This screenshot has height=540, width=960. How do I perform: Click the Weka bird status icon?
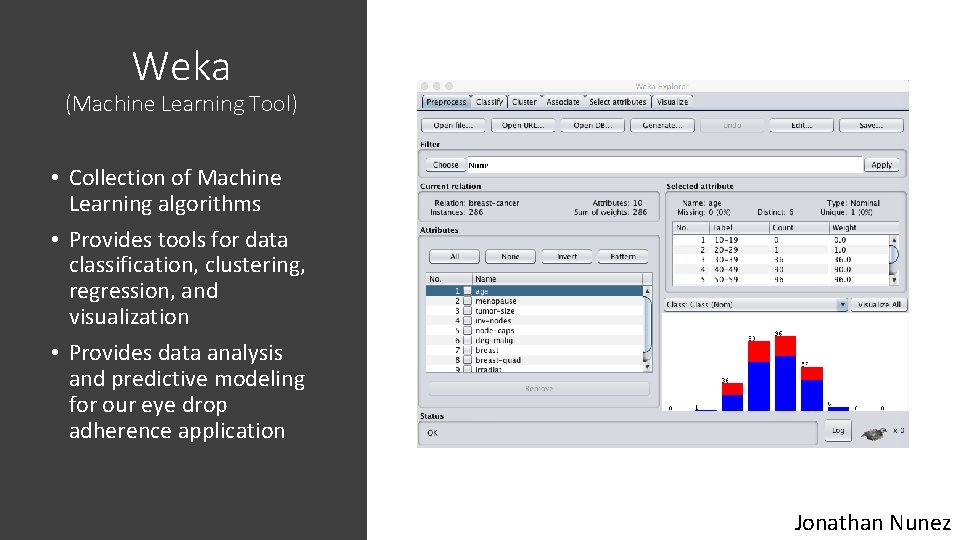874,433
